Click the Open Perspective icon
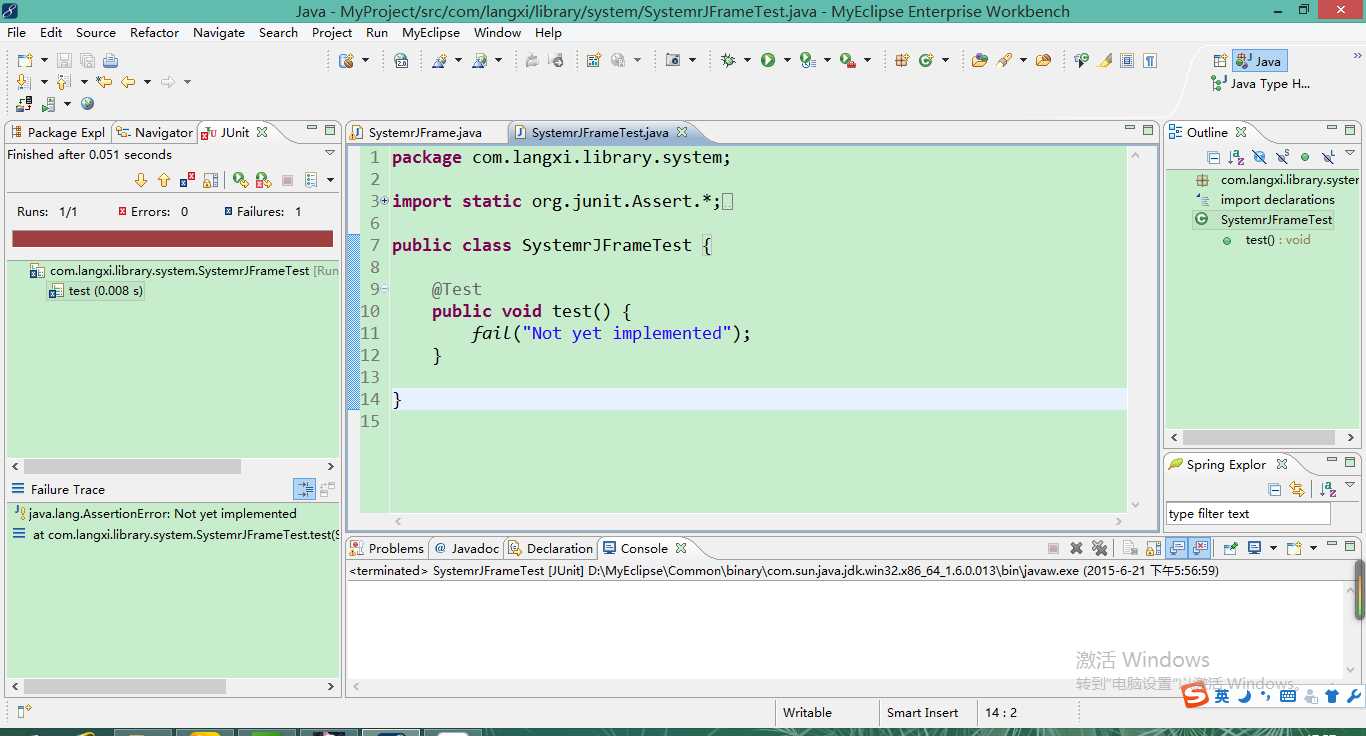1366x736 pixels. point(1220,61)
